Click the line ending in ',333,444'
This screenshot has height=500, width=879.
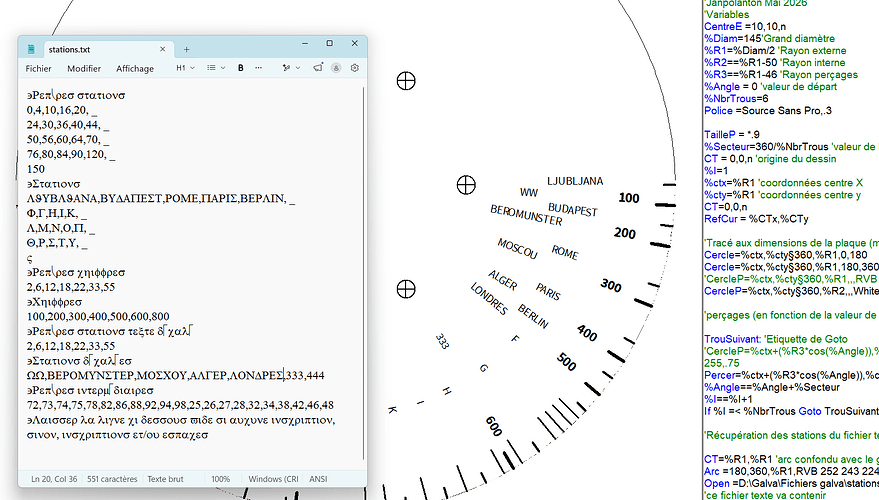tap(175, 375)
